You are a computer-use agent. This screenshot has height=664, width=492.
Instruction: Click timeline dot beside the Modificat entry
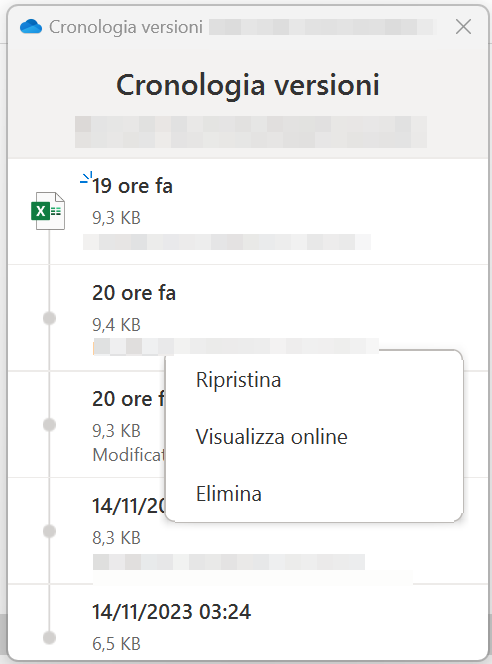click(50, 425)
